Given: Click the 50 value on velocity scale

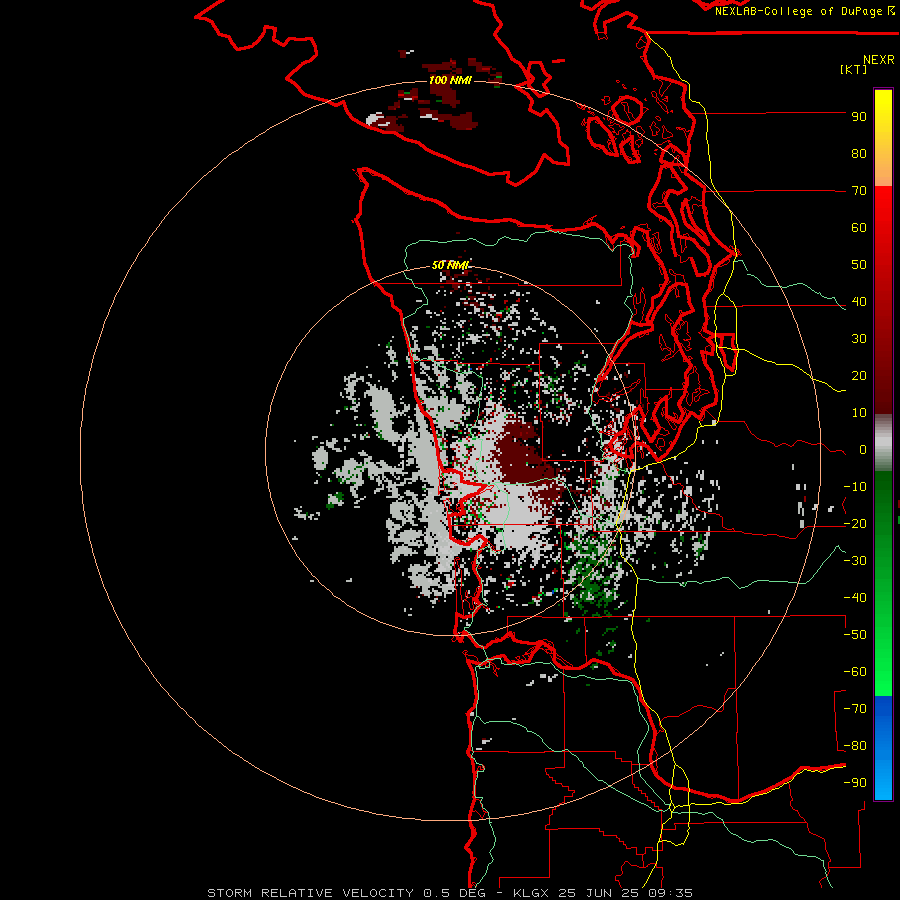Looking at the screenshot, I should coord(859,265).
